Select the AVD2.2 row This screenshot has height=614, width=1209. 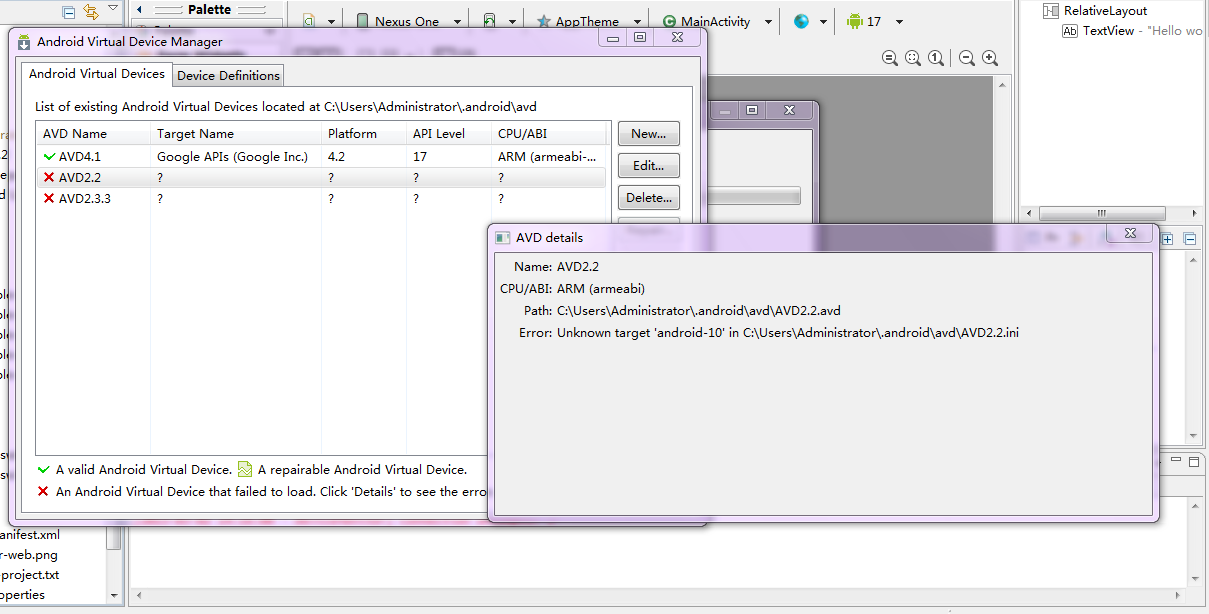point(321,178)
